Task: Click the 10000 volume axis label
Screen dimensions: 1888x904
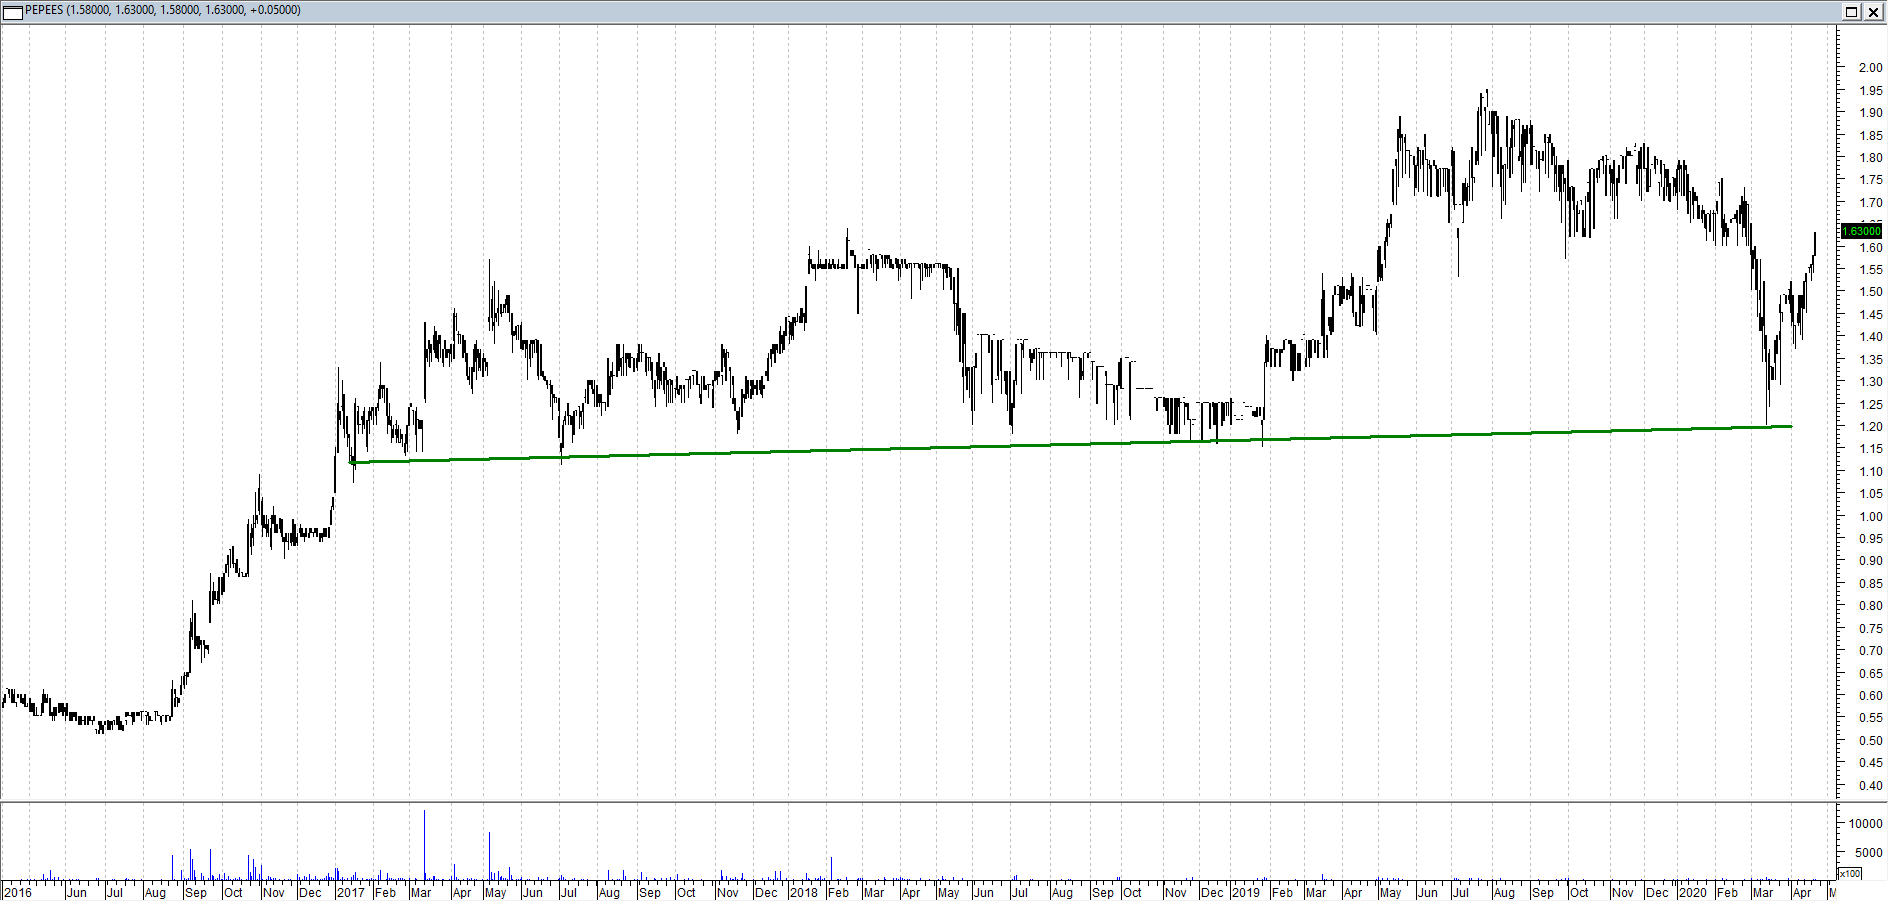Action: (1866, 824)
